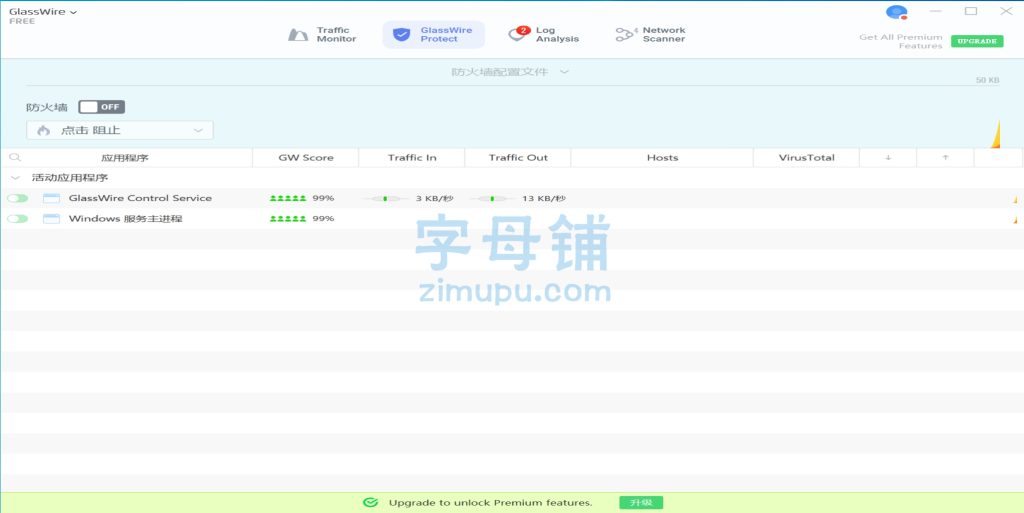Click the flame icon in mode dropdown
Image resolution: width=1024 pixels, height=513 pixels.
click(44, 130)
